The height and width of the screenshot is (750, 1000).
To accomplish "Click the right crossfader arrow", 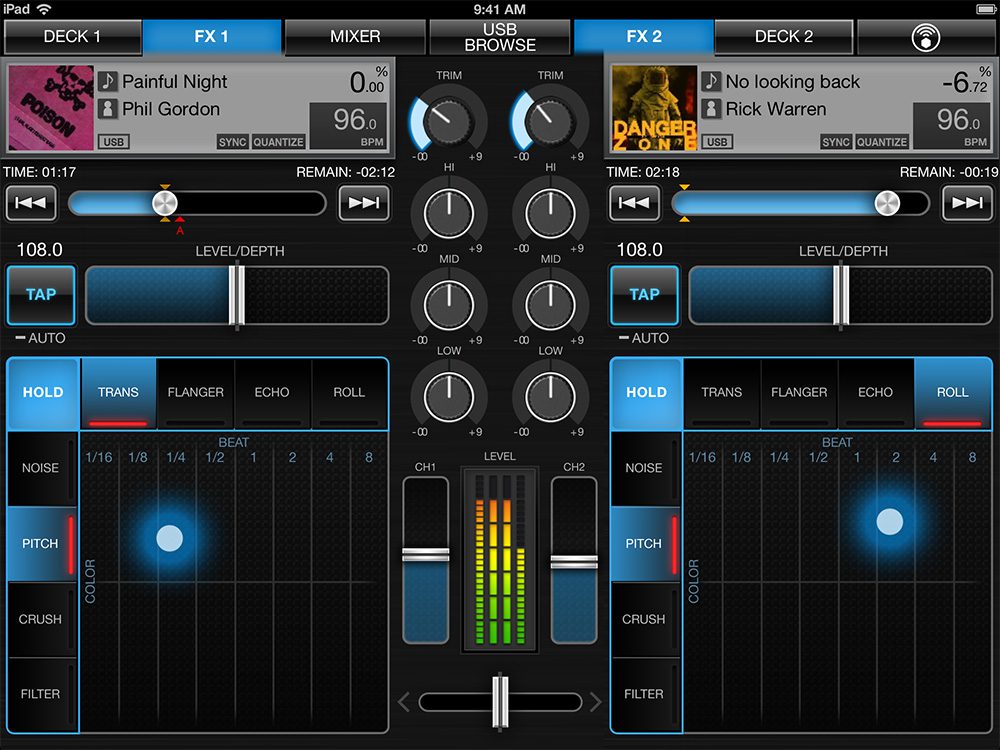I will click(x=596, y=702).
